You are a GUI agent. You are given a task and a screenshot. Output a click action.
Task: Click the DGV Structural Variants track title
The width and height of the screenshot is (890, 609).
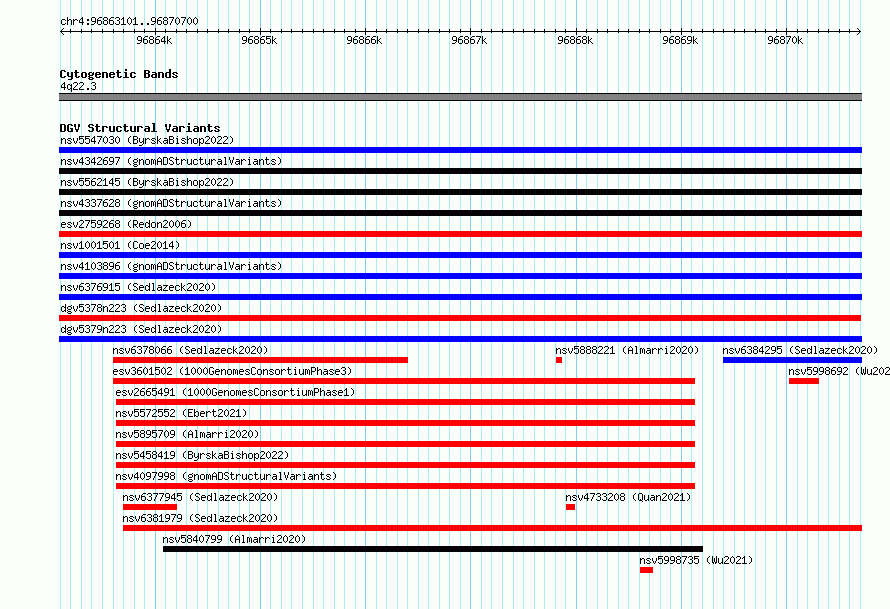point(140,128)
